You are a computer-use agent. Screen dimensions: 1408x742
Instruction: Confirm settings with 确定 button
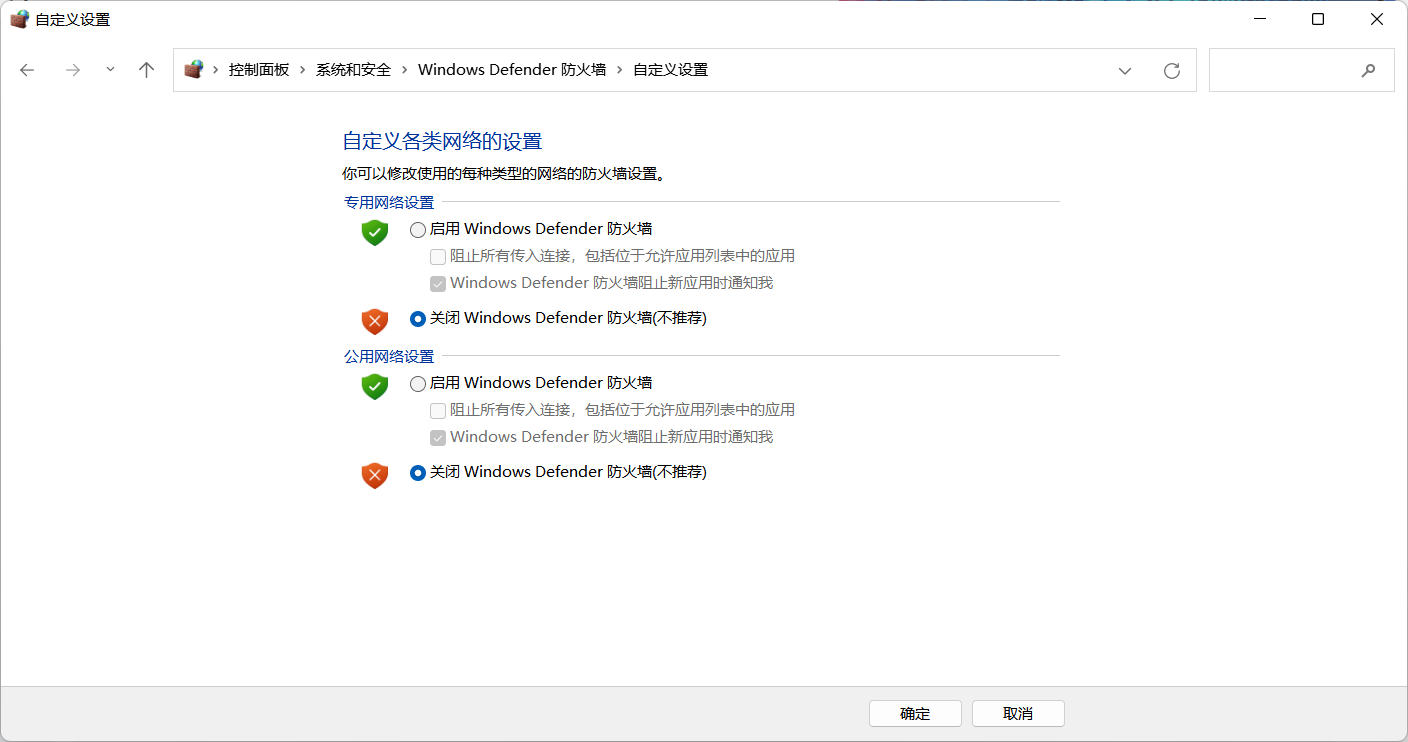[915, 713]
